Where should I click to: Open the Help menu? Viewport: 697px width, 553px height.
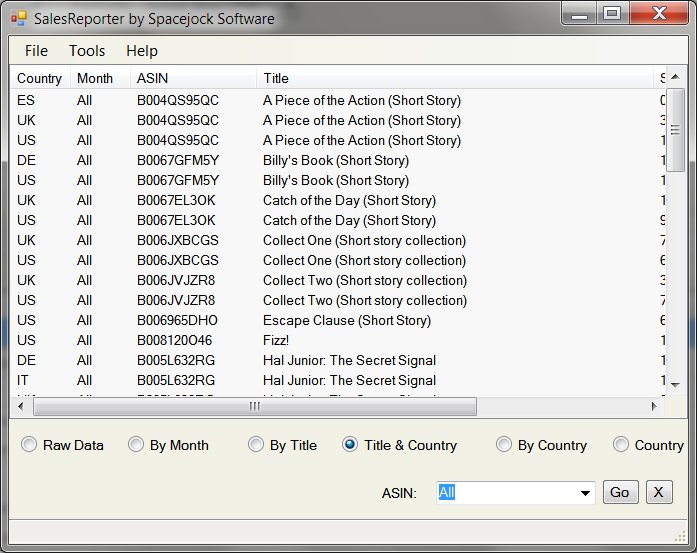click(142, 51)
